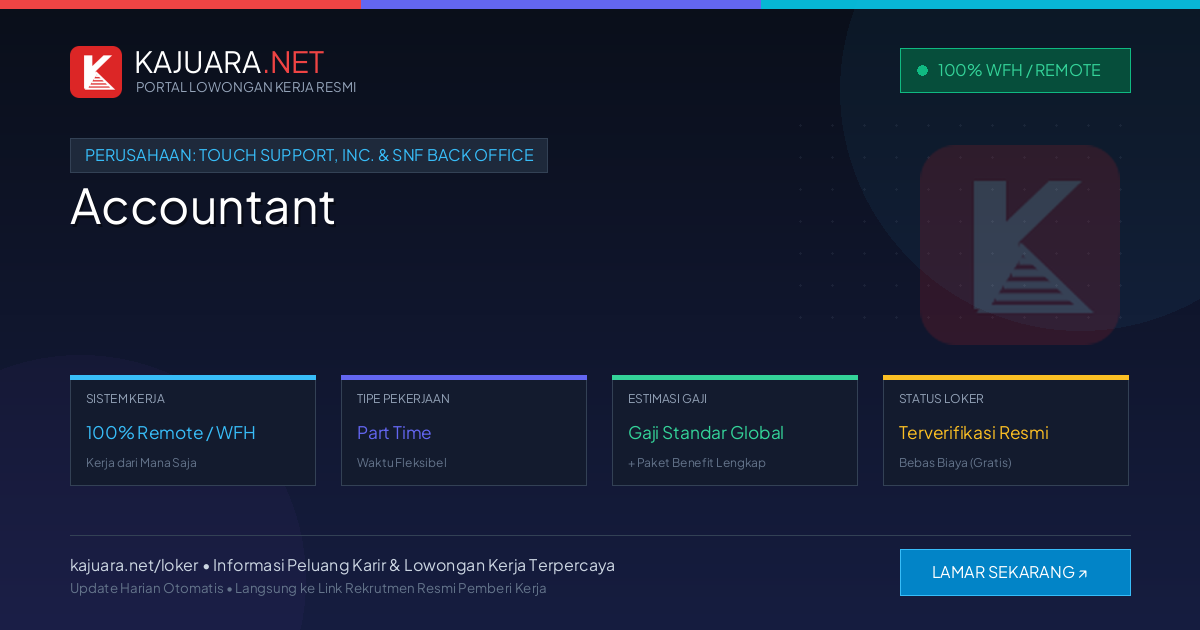Click the Bebas Biaya (Gratis) caption
Screen dimensions: 1200x630
tap(955, 463)
